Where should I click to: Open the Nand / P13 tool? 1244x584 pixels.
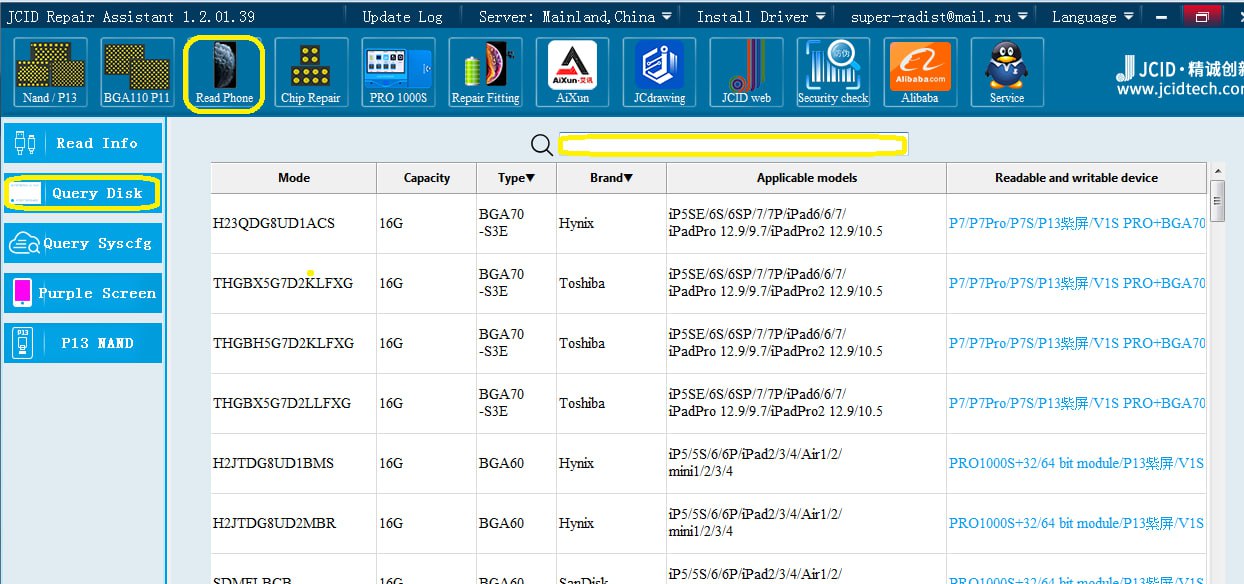50,72
